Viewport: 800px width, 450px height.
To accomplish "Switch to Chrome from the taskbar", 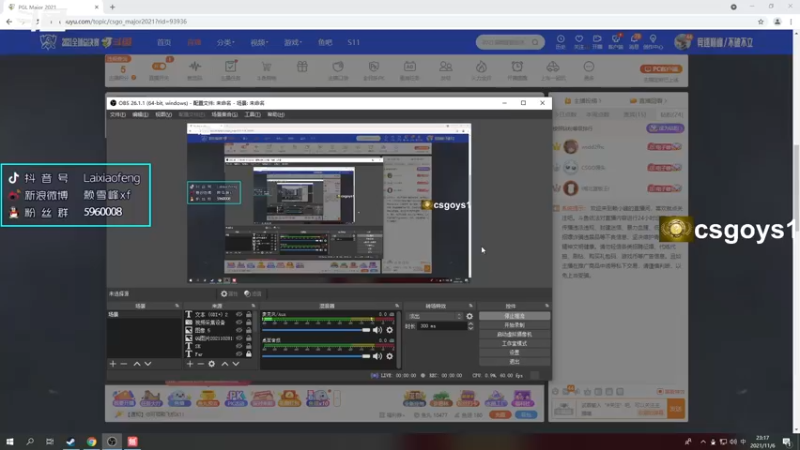I will 91,441.
